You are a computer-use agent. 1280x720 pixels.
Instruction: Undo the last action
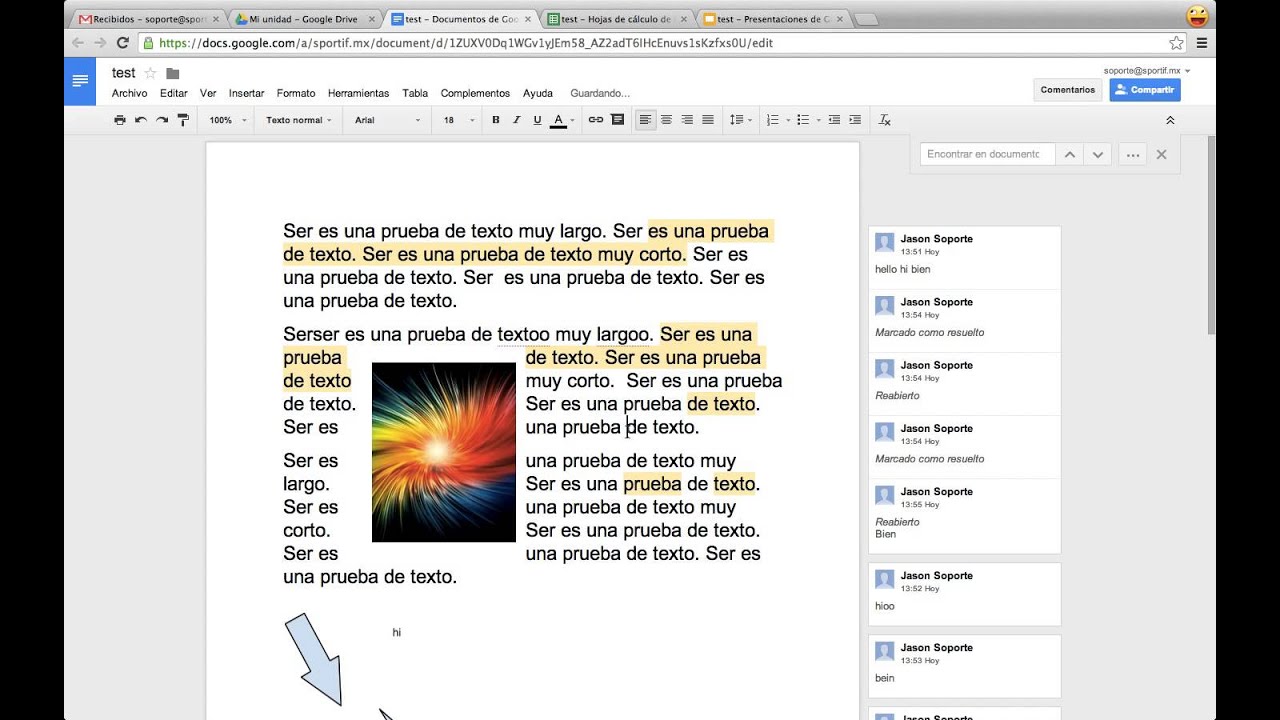(x=141, y=120)
